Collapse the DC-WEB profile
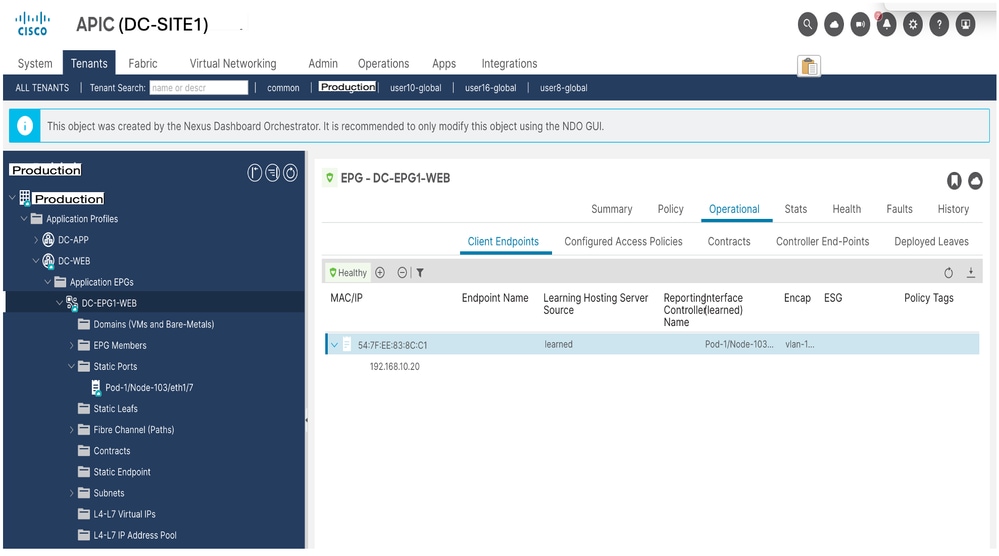This screenshot has width=999, height=556. pyautogui.click(x=36, y=261)
